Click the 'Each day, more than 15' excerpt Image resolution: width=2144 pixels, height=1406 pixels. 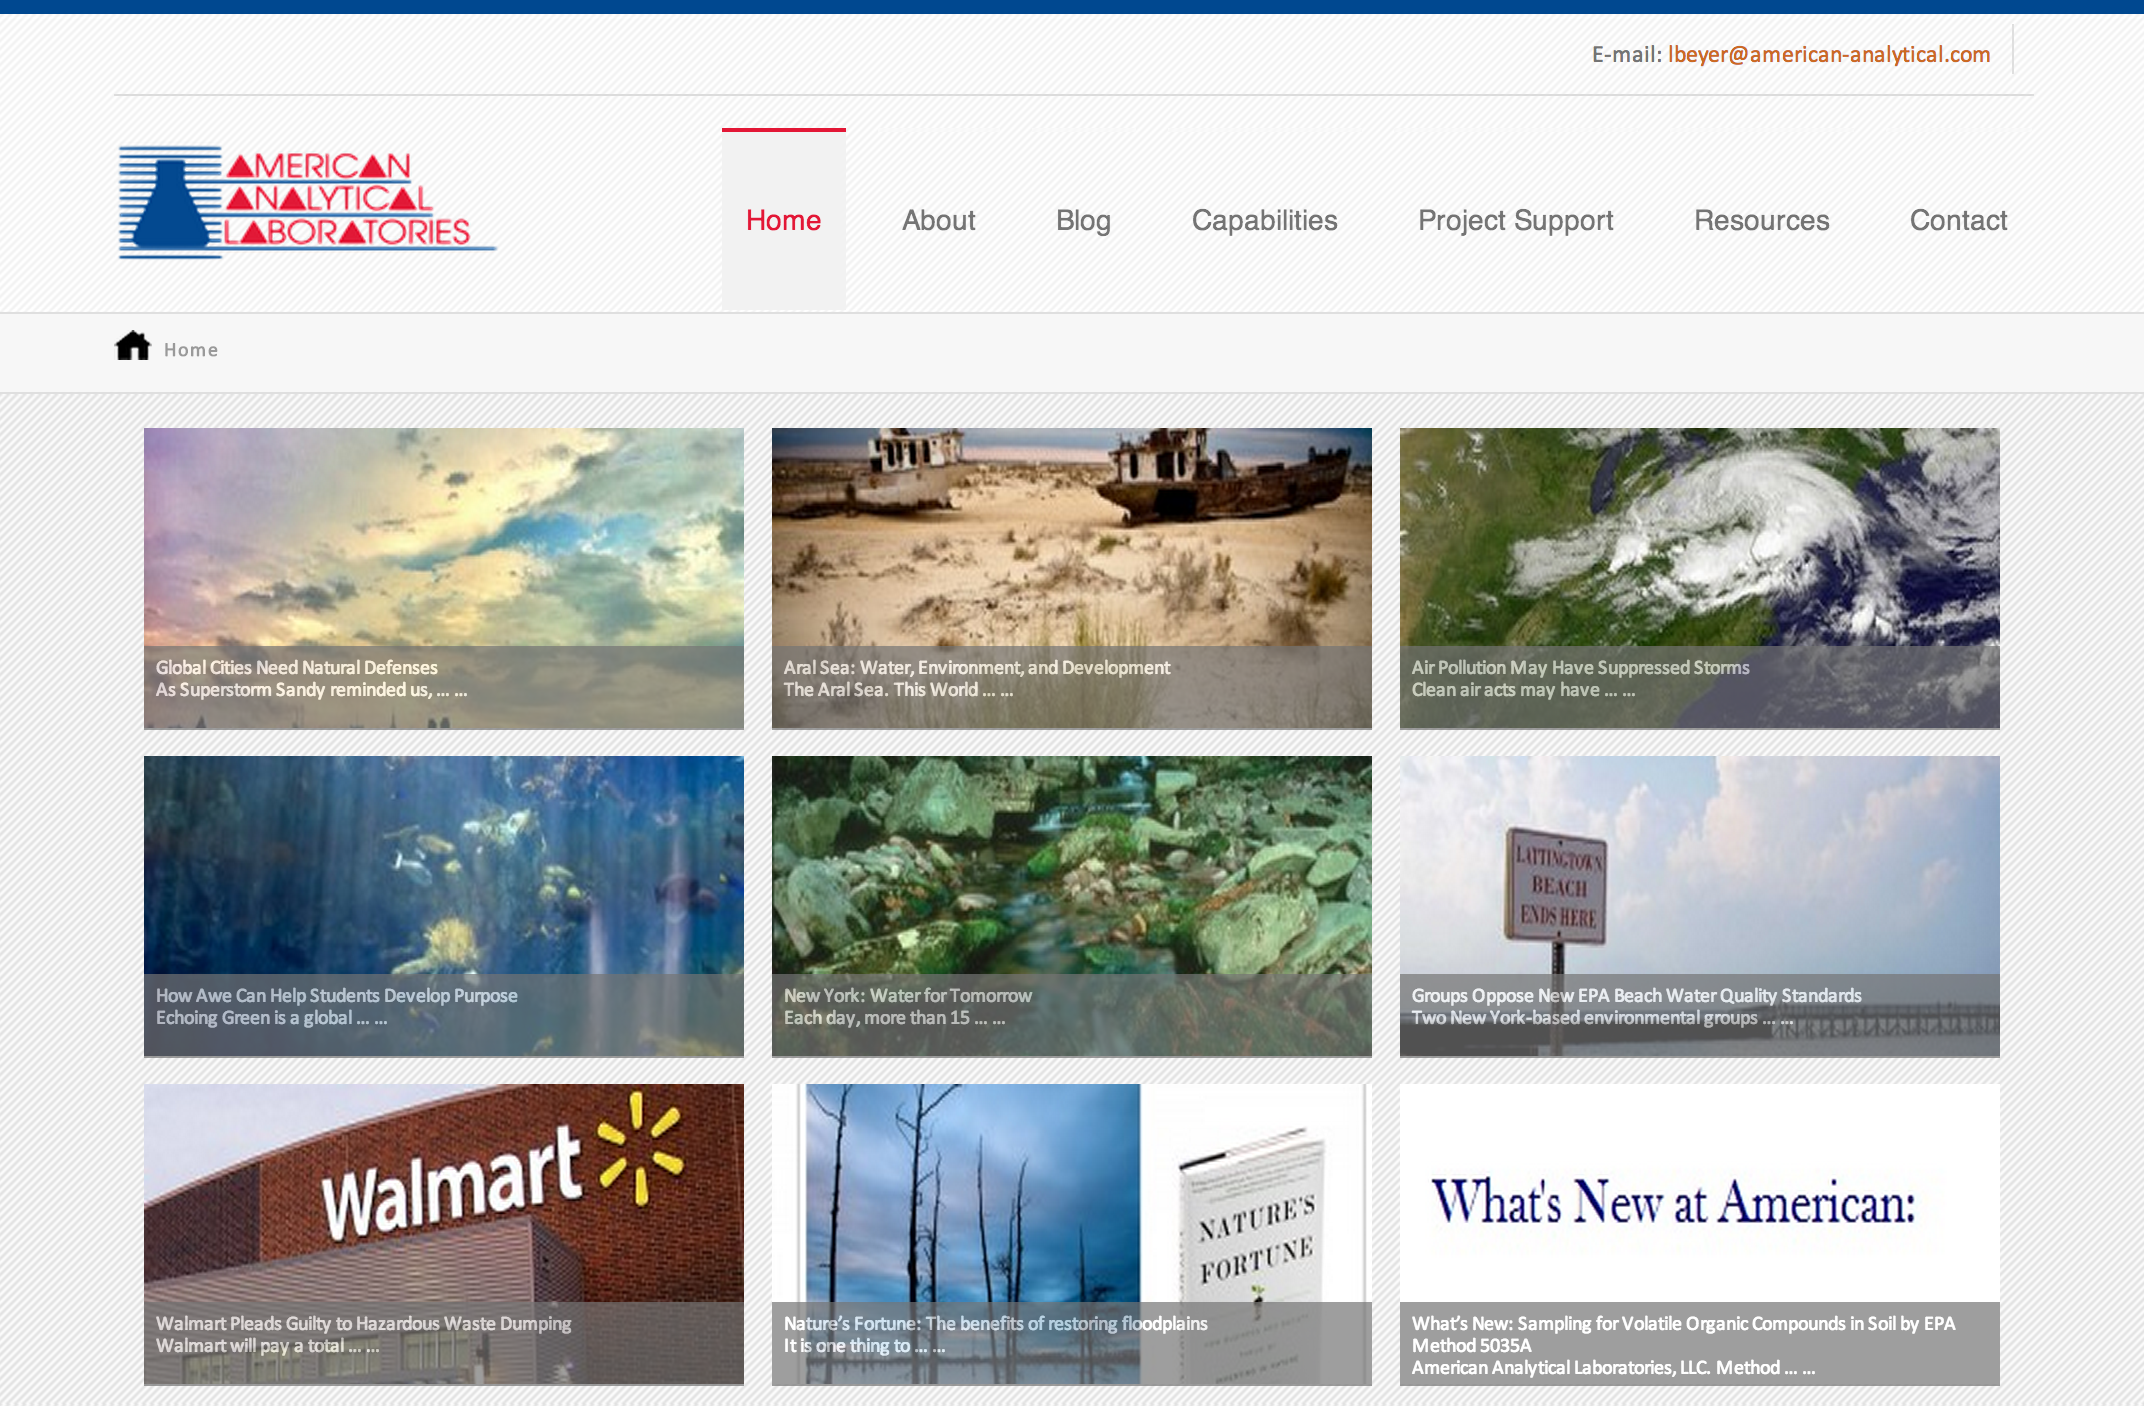(894, 1017)
